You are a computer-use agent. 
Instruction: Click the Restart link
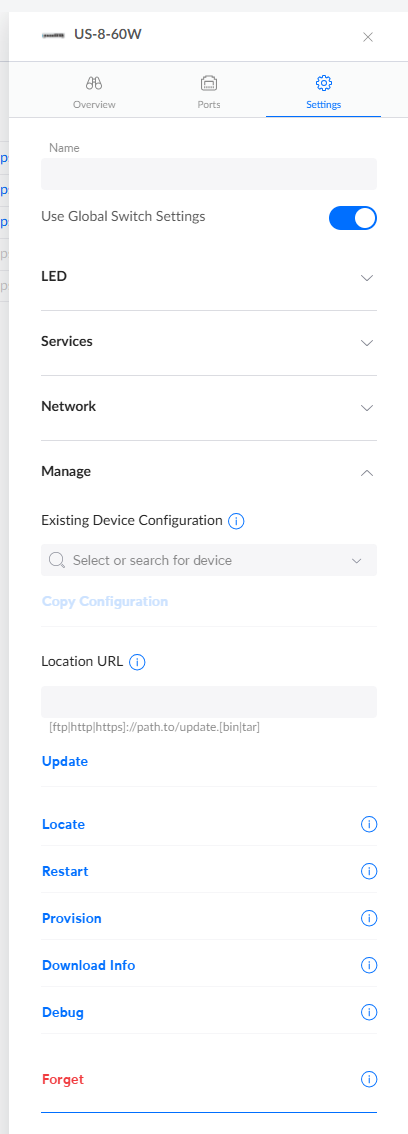pyautogui.click(x=65, y=871)
